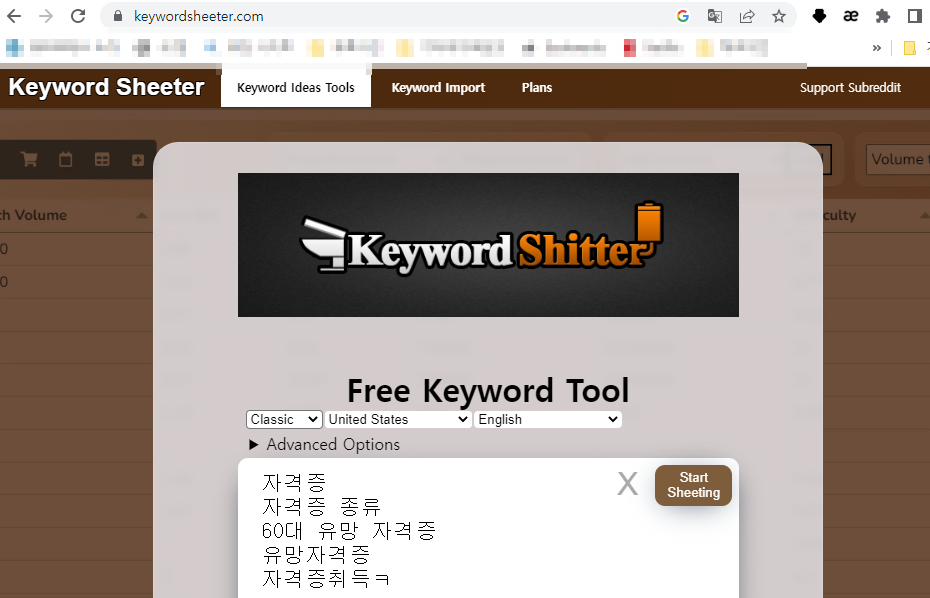Click the keyword line '유망자격증'
The height and width of the screenshot is (598, 930).
316,555
